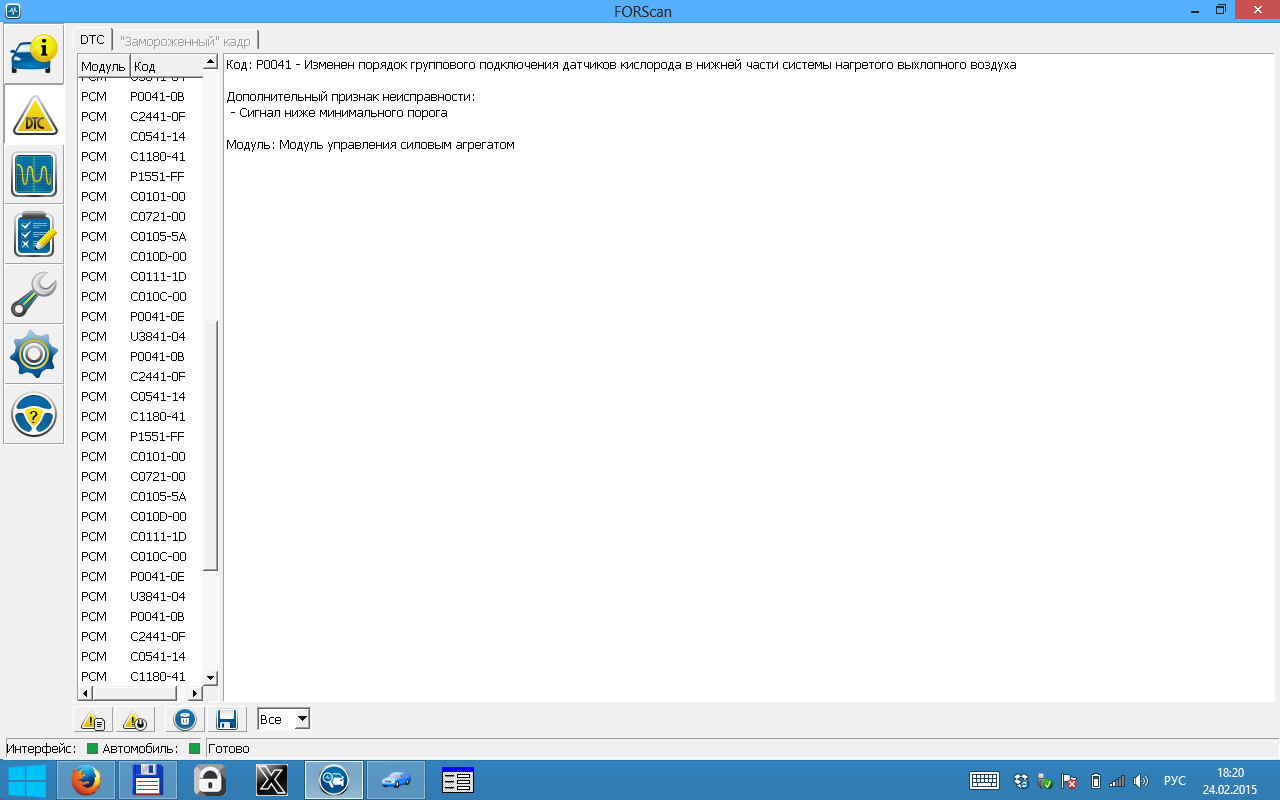The height and width of the screenshot is (800, 1280).
Task: Switch to the DTC tab
Action: point(92,40)
